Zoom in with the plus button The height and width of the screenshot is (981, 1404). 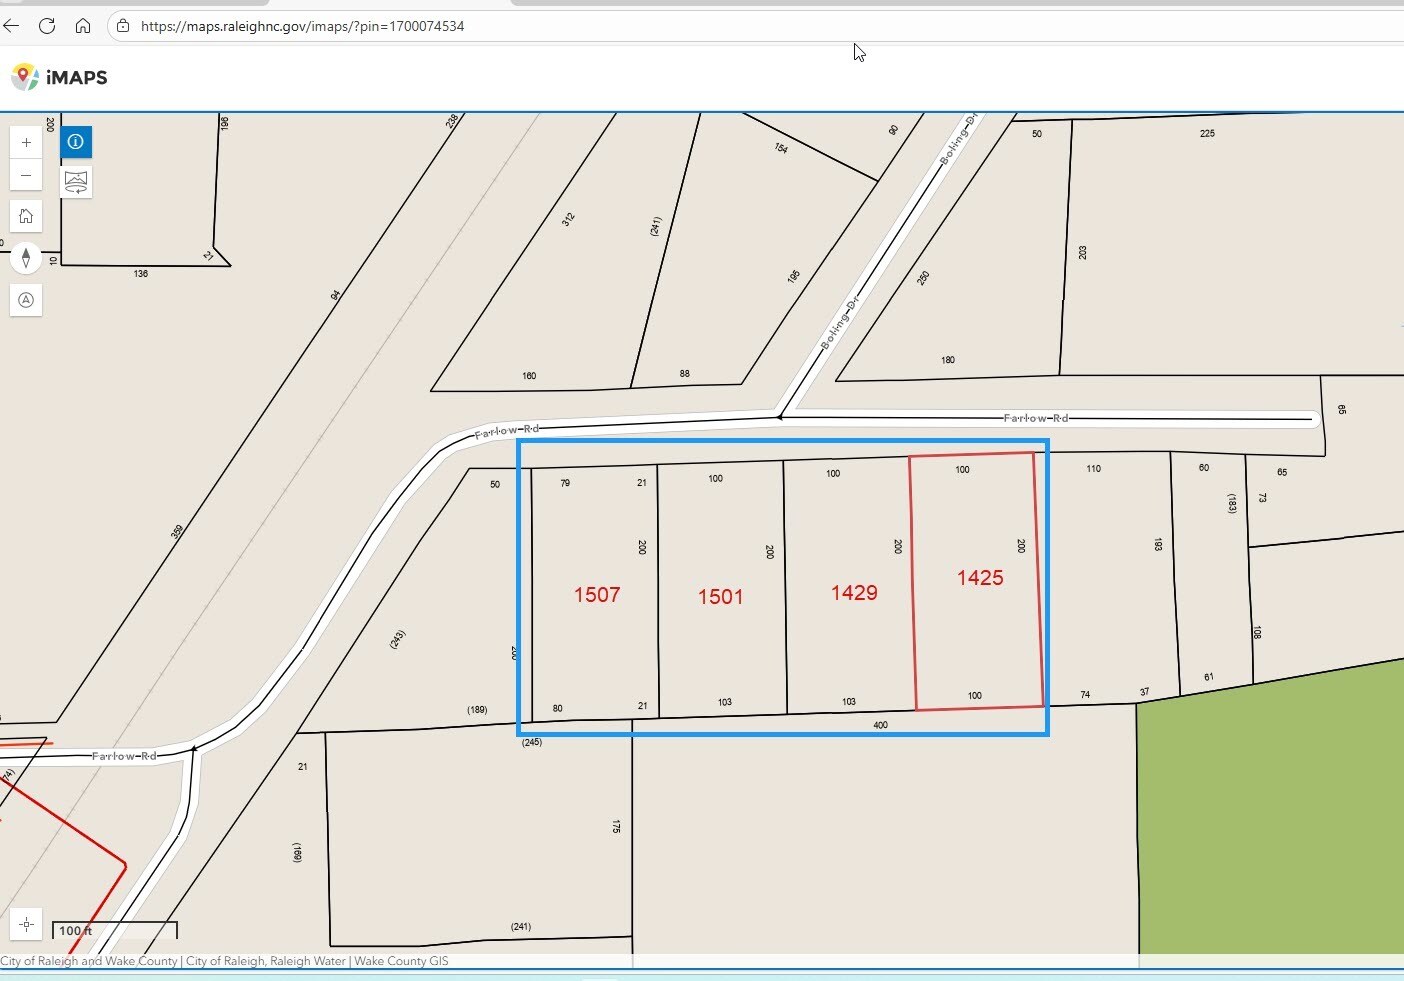(x=26, y=143)
